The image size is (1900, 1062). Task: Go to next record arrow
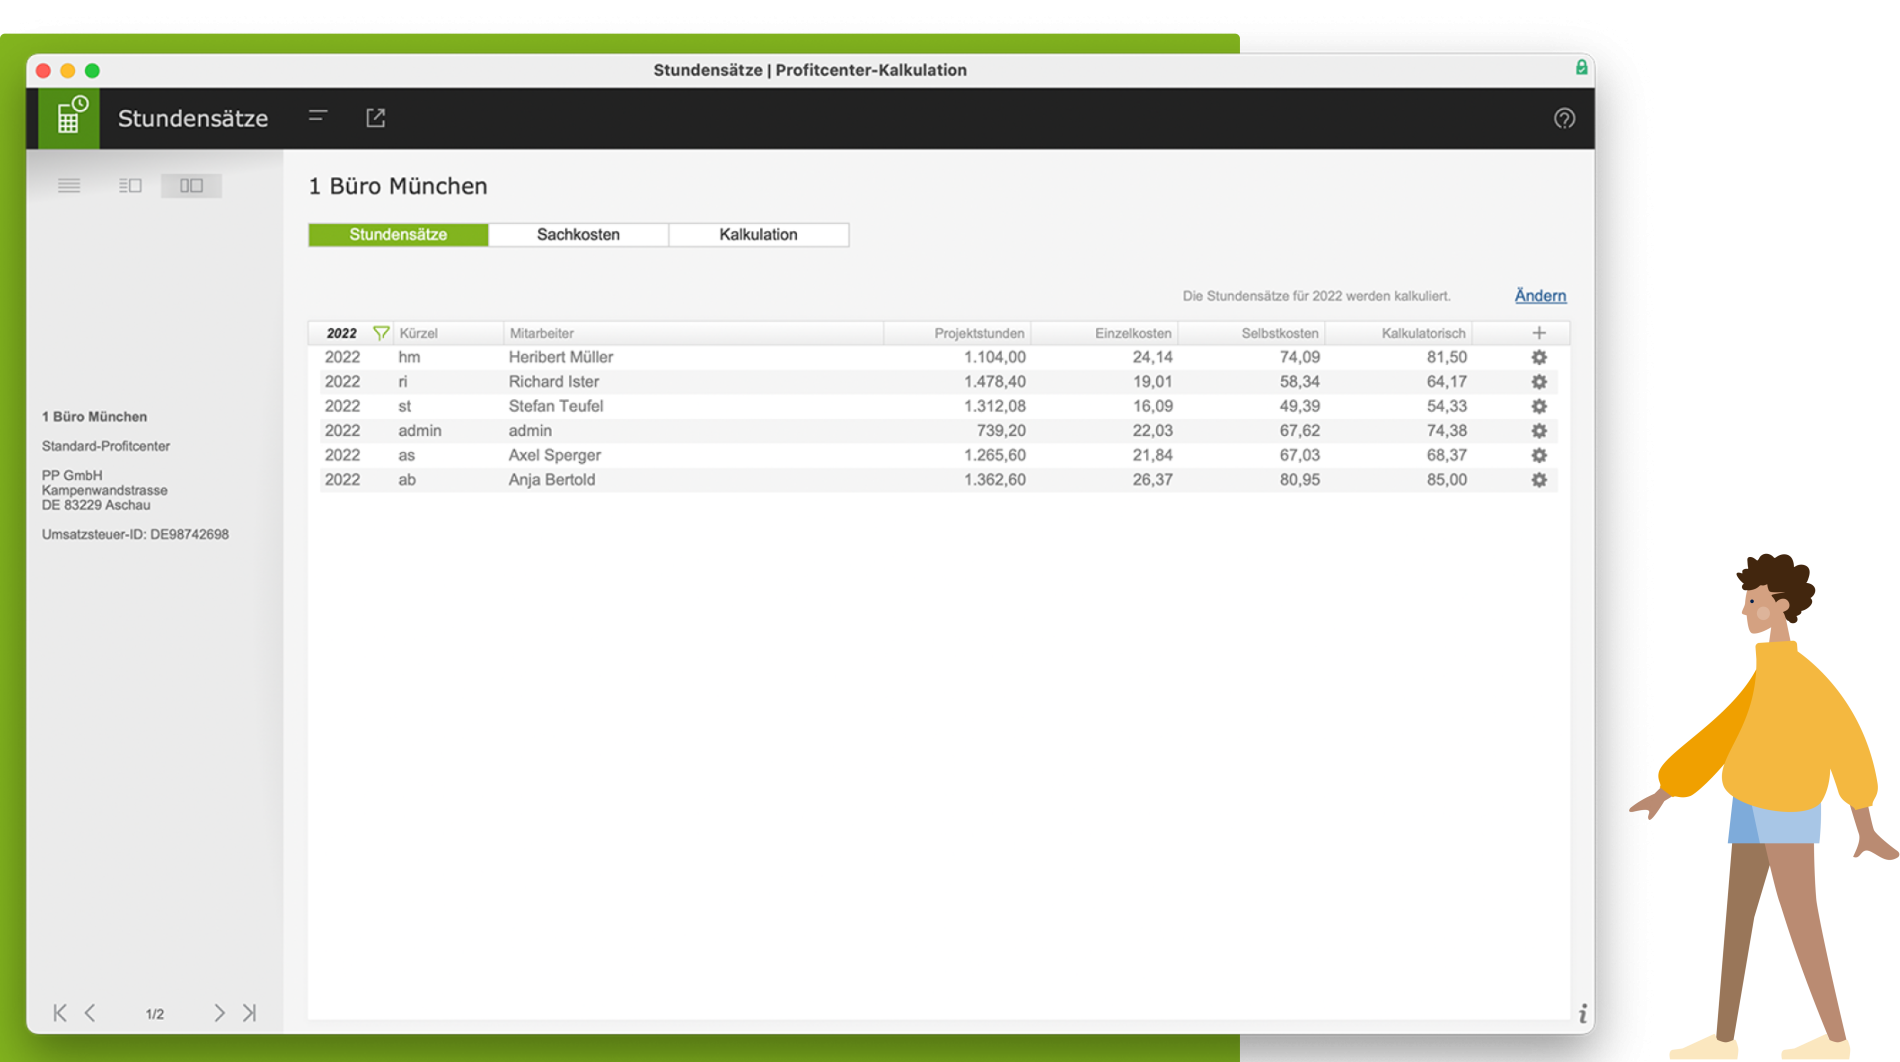pos(219,1013)
